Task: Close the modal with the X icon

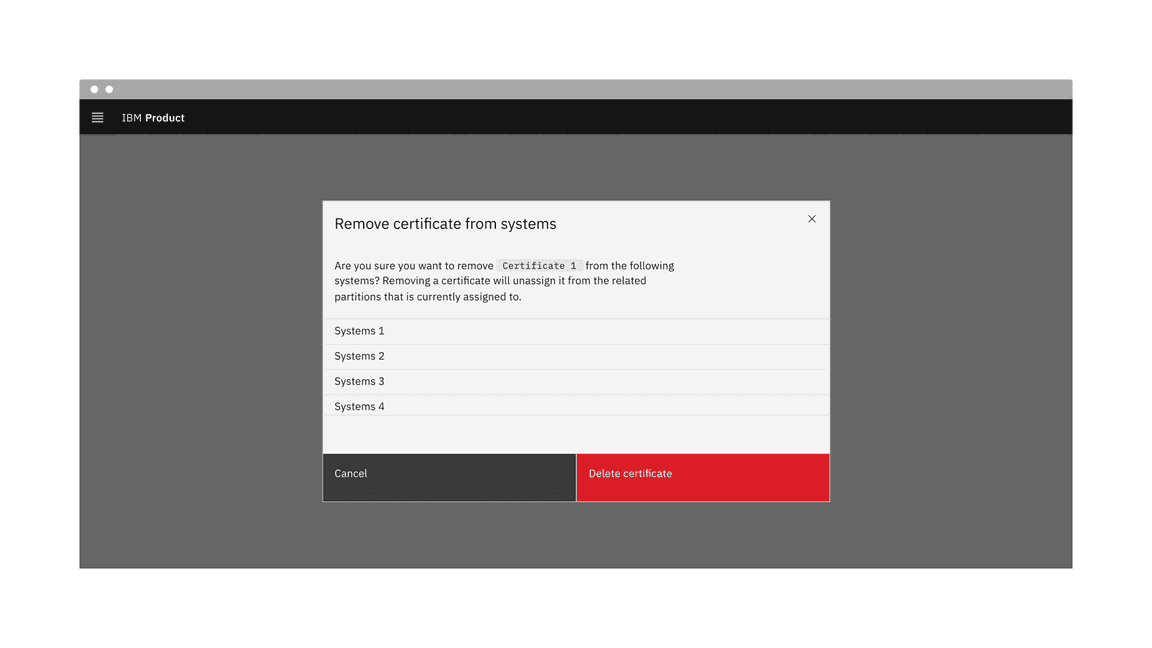Action: coord(811,218)
